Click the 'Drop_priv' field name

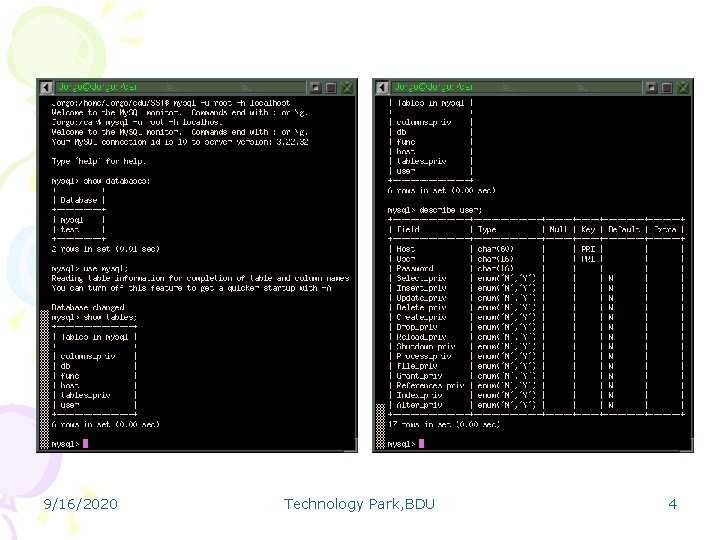[416, 327]
